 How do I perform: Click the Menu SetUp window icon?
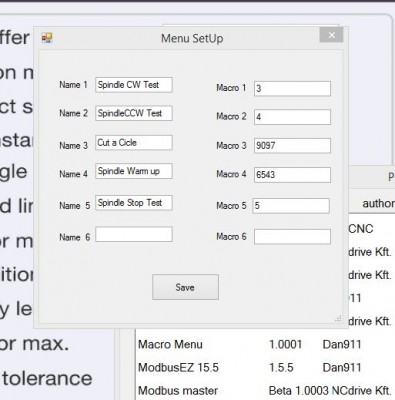(47, 38)
